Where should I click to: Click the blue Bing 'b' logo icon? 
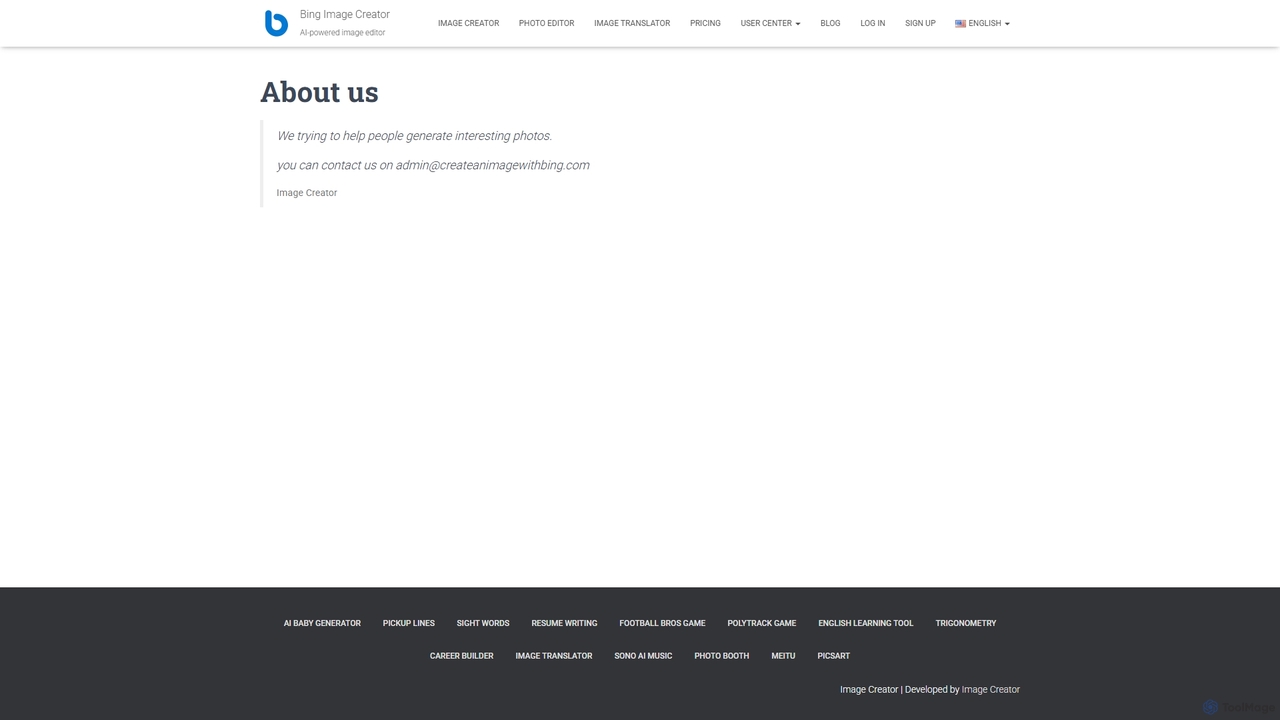coord(276,23)
